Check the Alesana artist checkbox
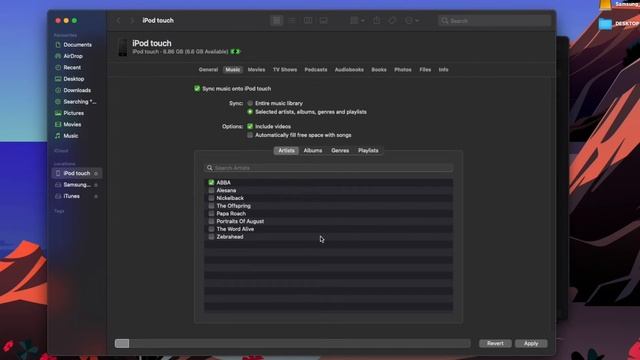 (211, 190)
